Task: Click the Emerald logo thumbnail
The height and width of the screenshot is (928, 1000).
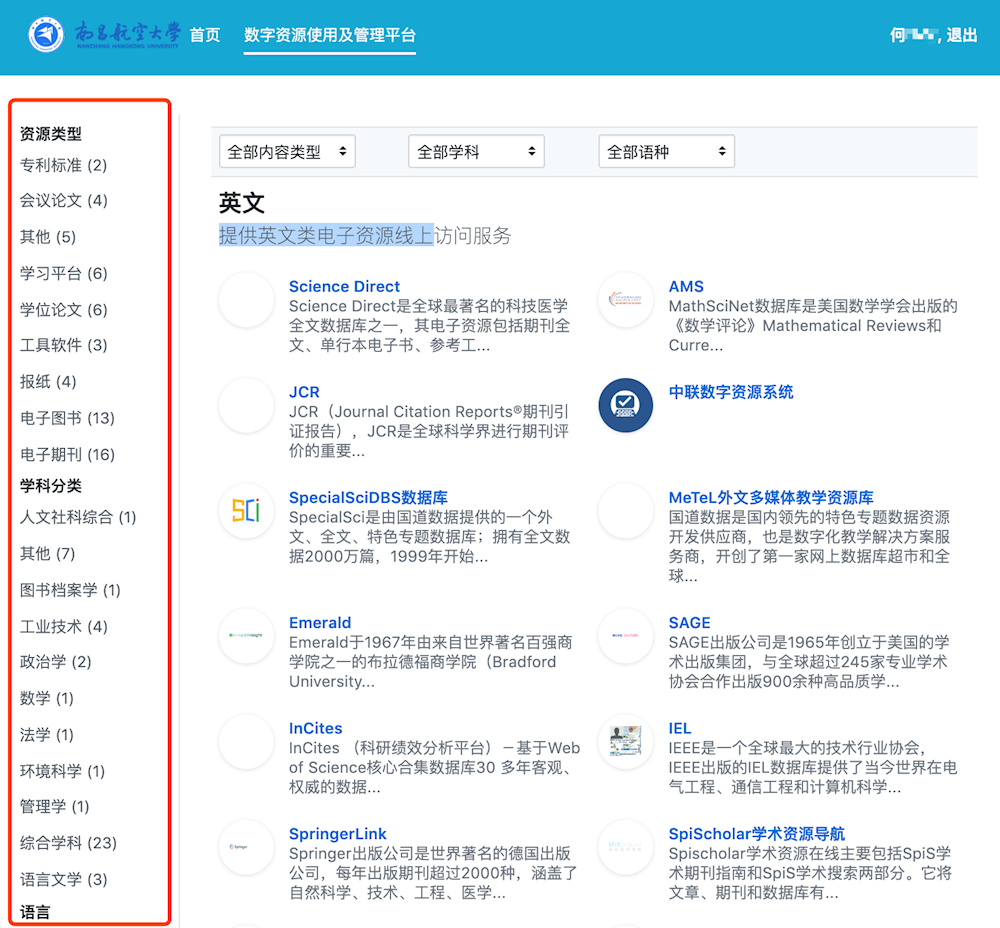Action: tap(246, 636)
